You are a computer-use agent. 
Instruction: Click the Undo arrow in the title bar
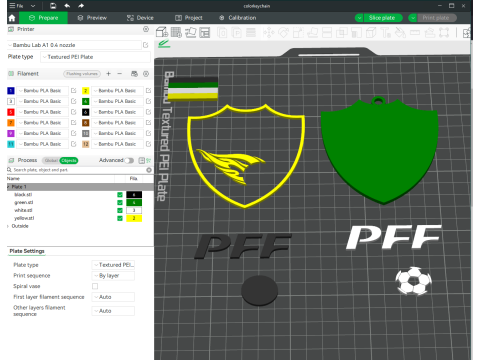[x=67, y=6]
